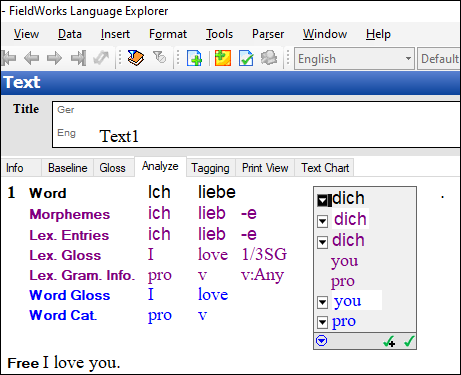Viewport: 461px width, 375px height.
Task: Switch to the Tagging tab
Action: click(x=211, y=168)
